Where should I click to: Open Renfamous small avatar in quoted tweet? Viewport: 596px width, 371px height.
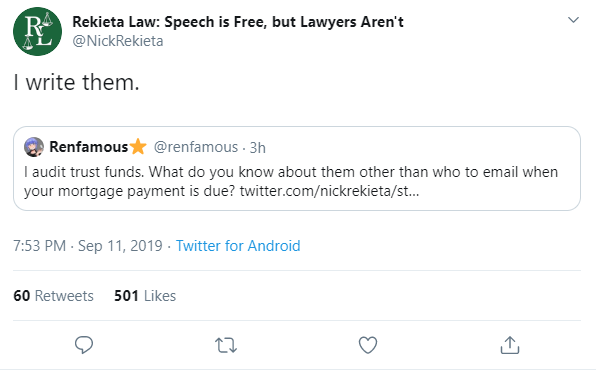[x=34, y=147]
